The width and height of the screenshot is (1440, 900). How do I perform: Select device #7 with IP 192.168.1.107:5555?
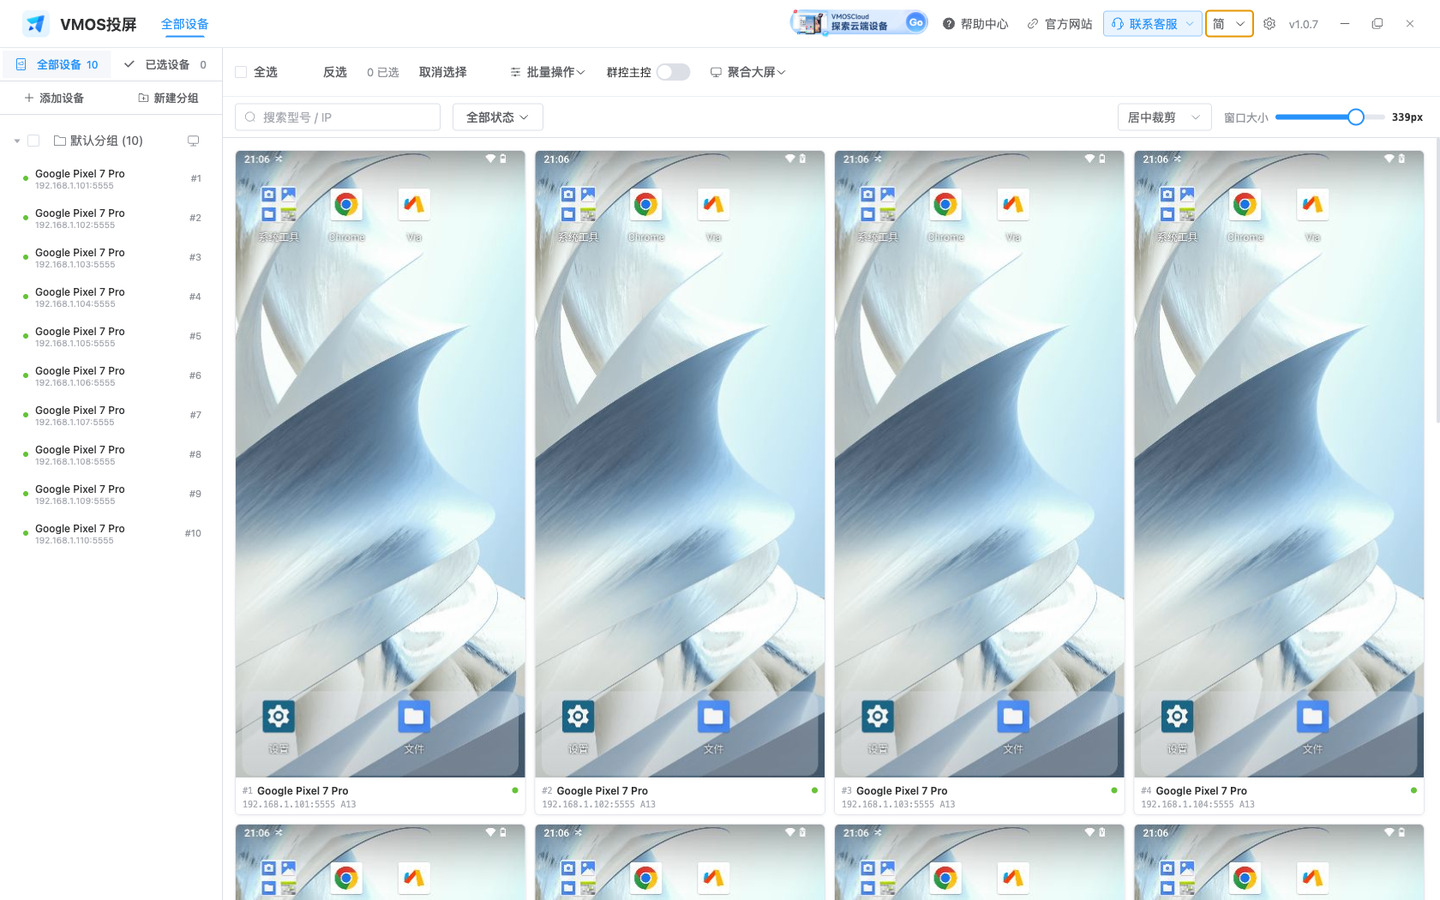point(111,416)
